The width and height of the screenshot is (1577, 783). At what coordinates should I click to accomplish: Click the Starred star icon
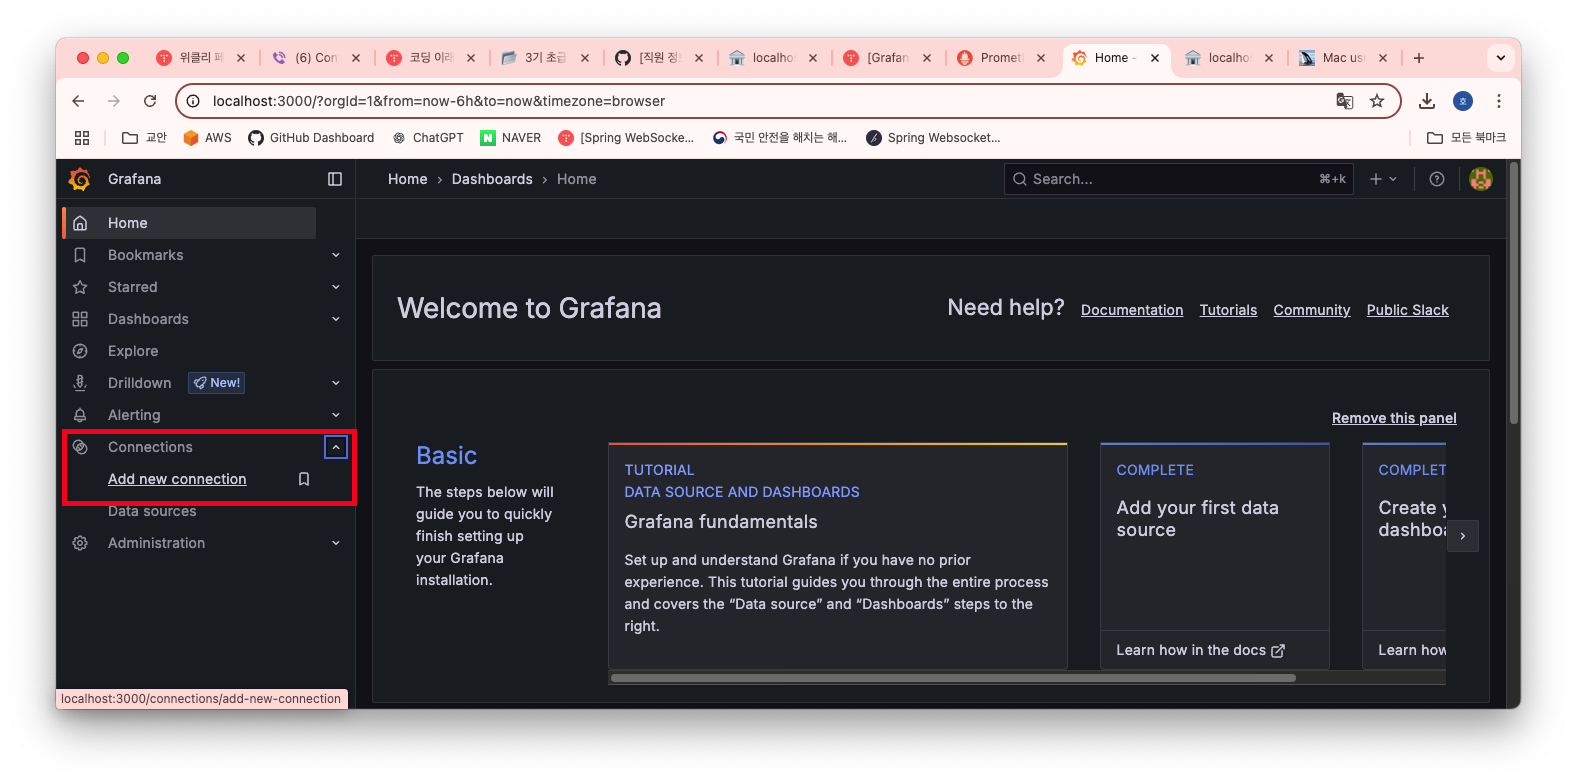[80, 287]
